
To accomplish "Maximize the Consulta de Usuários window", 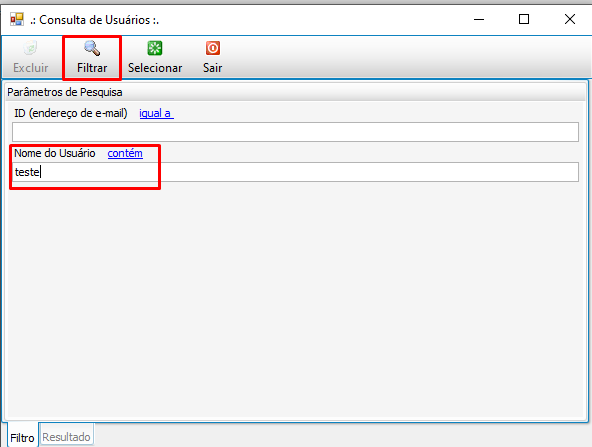I will [524, 19].
